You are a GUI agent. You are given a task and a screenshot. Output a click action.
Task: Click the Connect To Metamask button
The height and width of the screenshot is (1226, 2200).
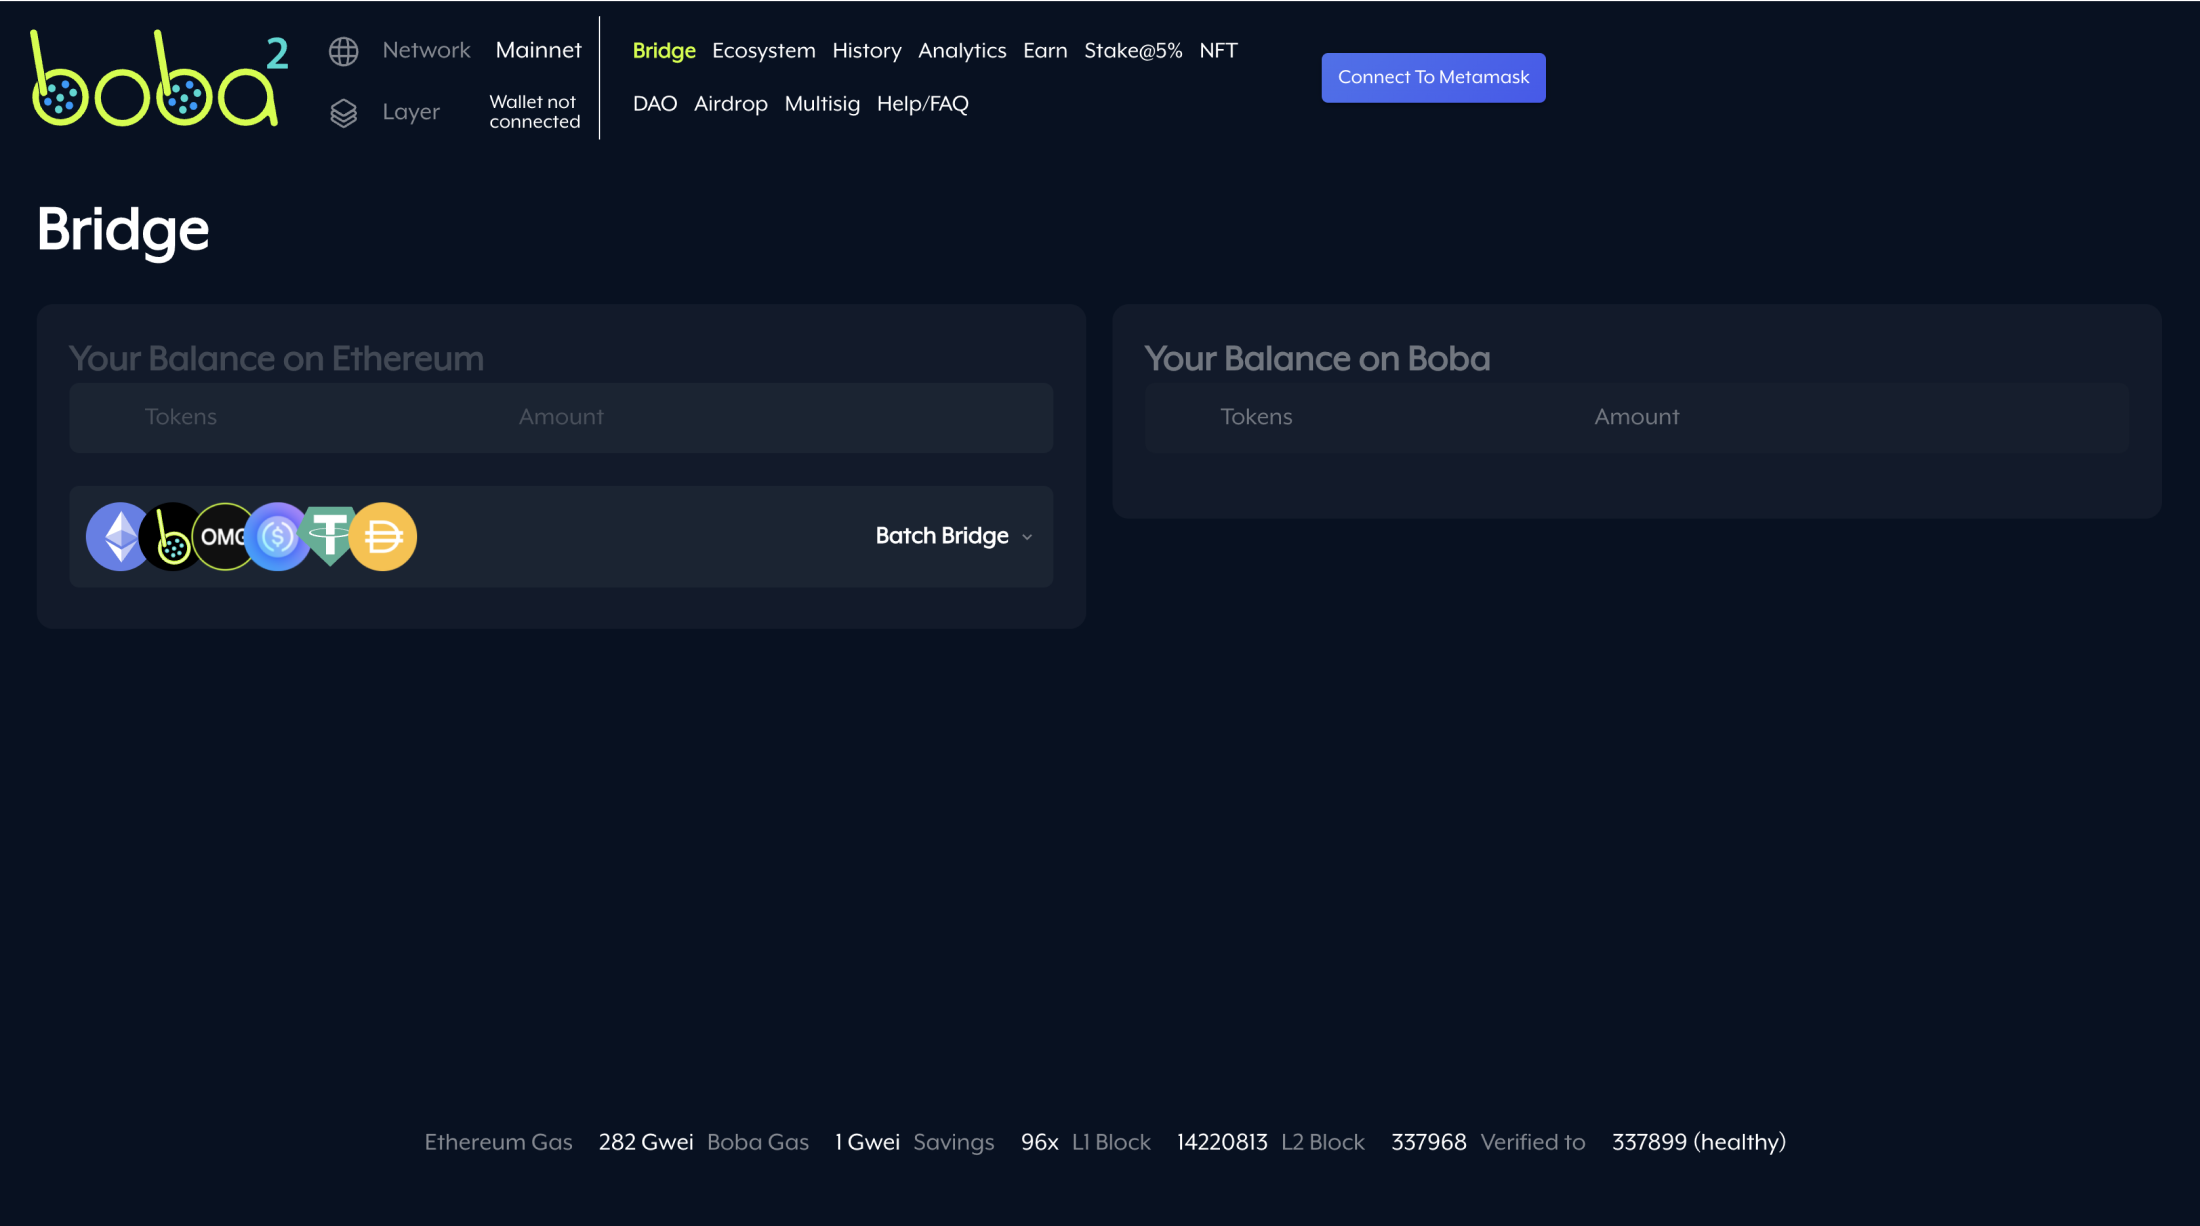pyautogui.click(x=1433, y=77)
